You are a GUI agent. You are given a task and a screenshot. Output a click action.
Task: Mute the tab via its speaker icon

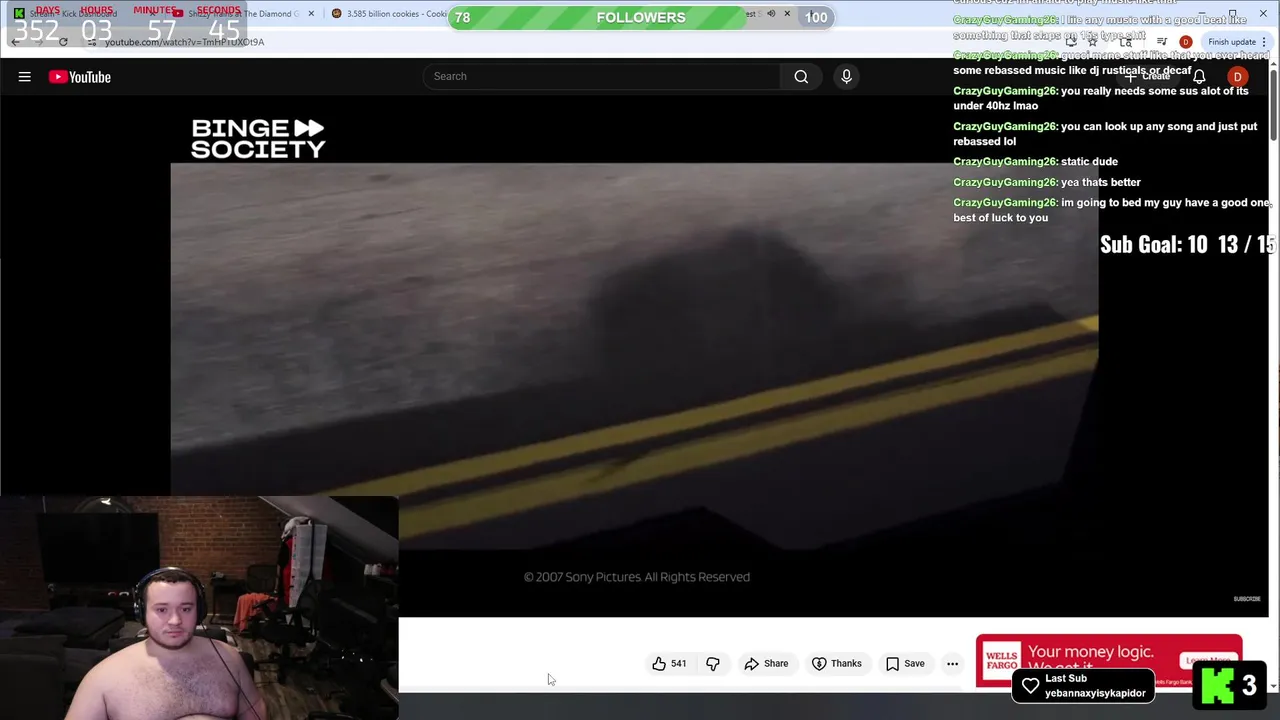click(x=771, y=14)
